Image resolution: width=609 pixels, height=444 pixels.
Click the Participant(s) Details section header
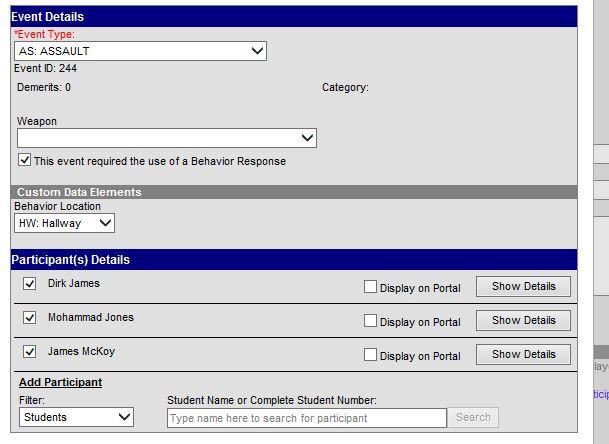pyautogui.click(x=294, y=259)
